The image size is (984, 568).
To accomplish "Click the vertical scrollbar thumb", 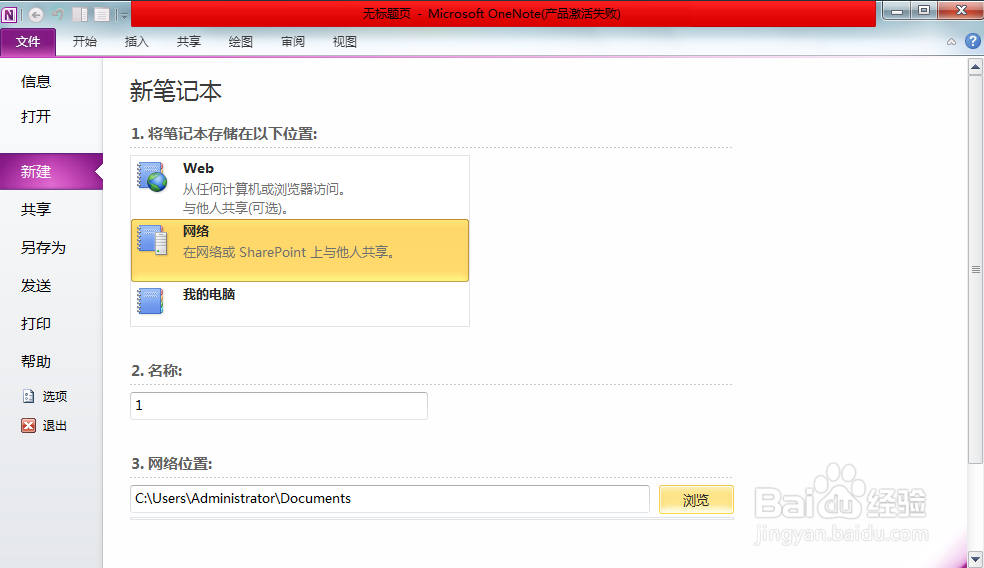I will (x=975, y=269).
